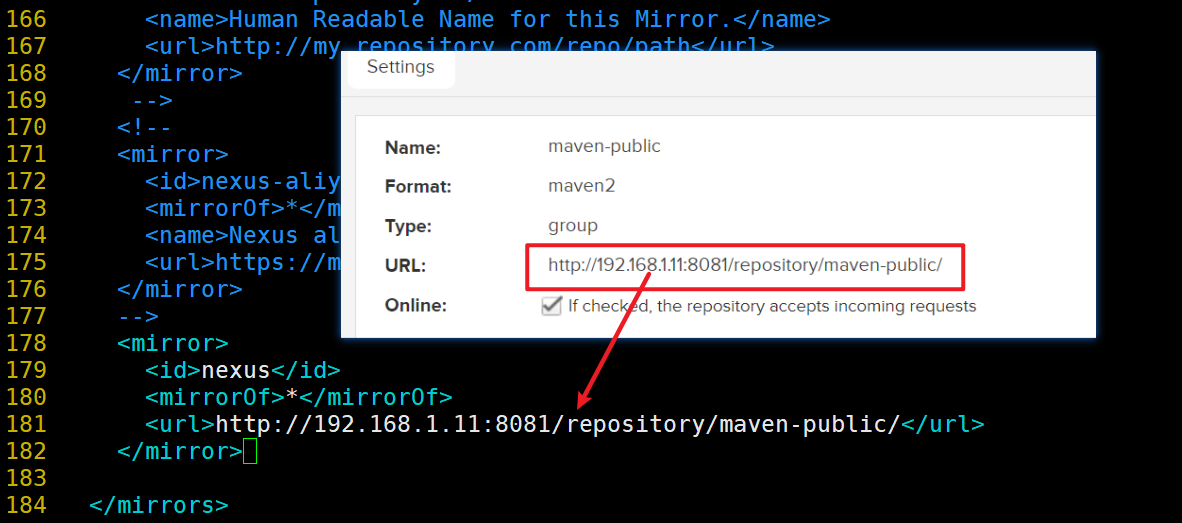Screen dimensions: 1182x523
Task: Toggle the Online checkbox for the repository
Action: (x=552, y=306)
